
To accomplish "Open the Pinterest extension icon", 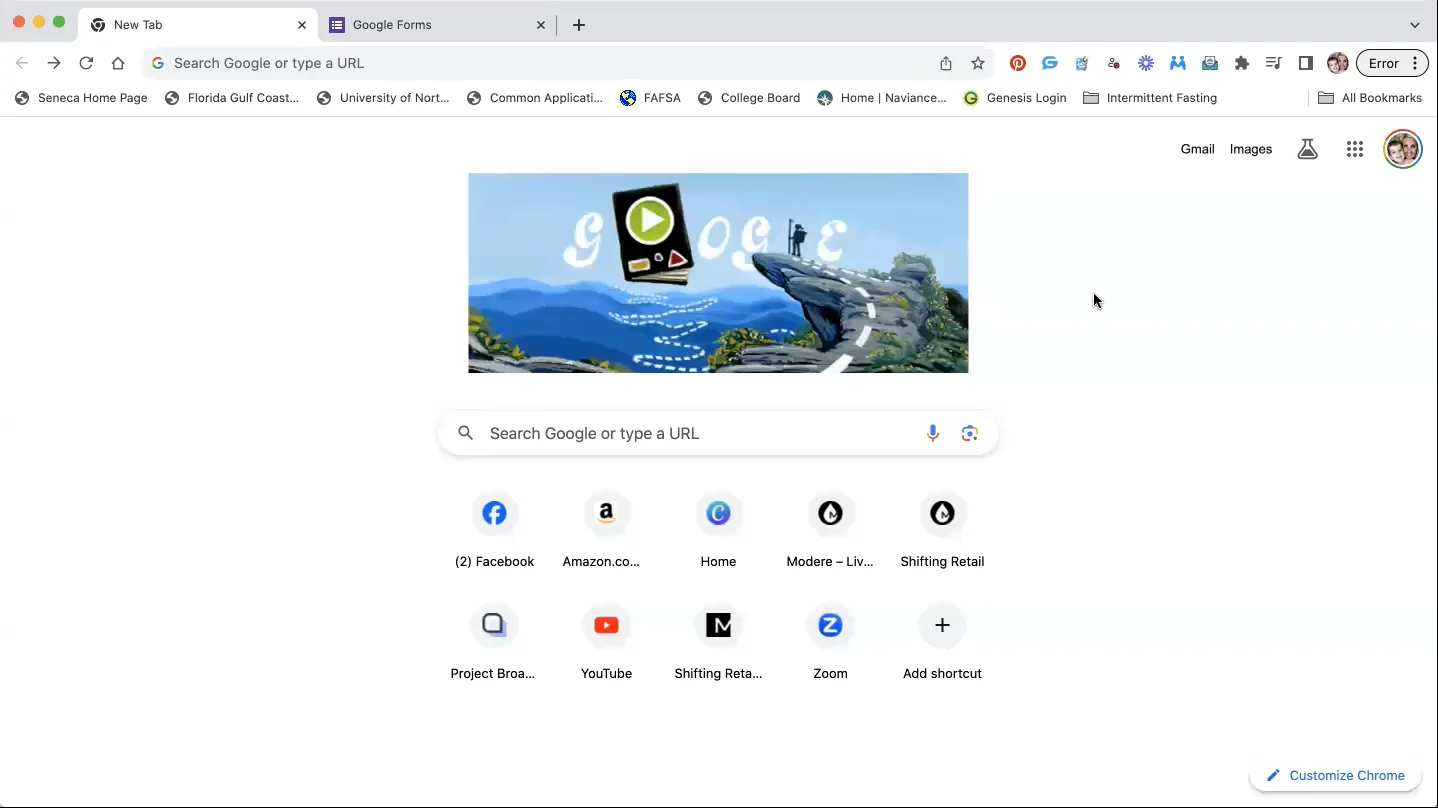I will click(x=1018, y=63).
